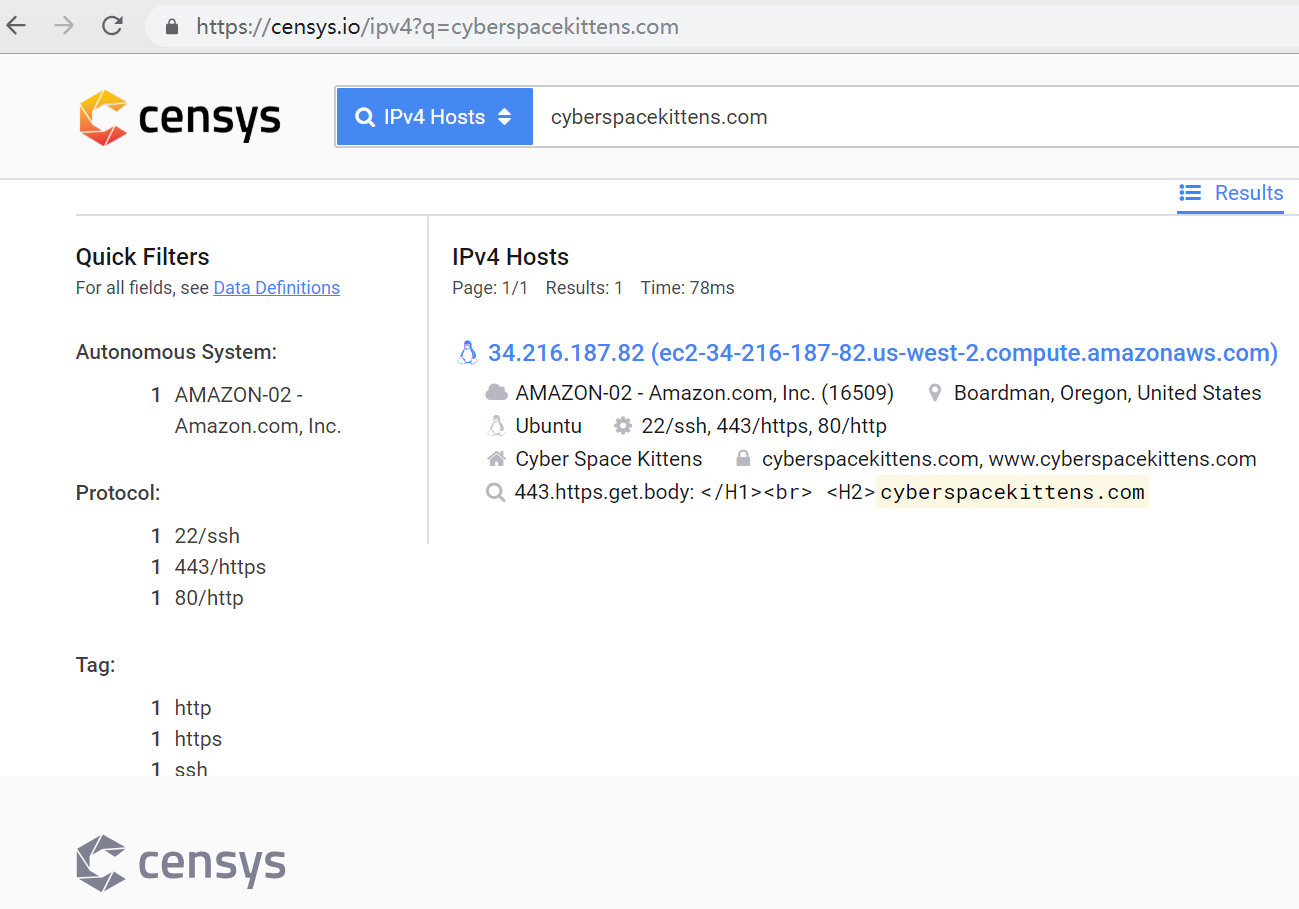Viewport: 1299px width, 909px height.
Task: Click the 'Boardman, Oregon, United States' text
Action: pyautogui.click(x=1108, y=393)
